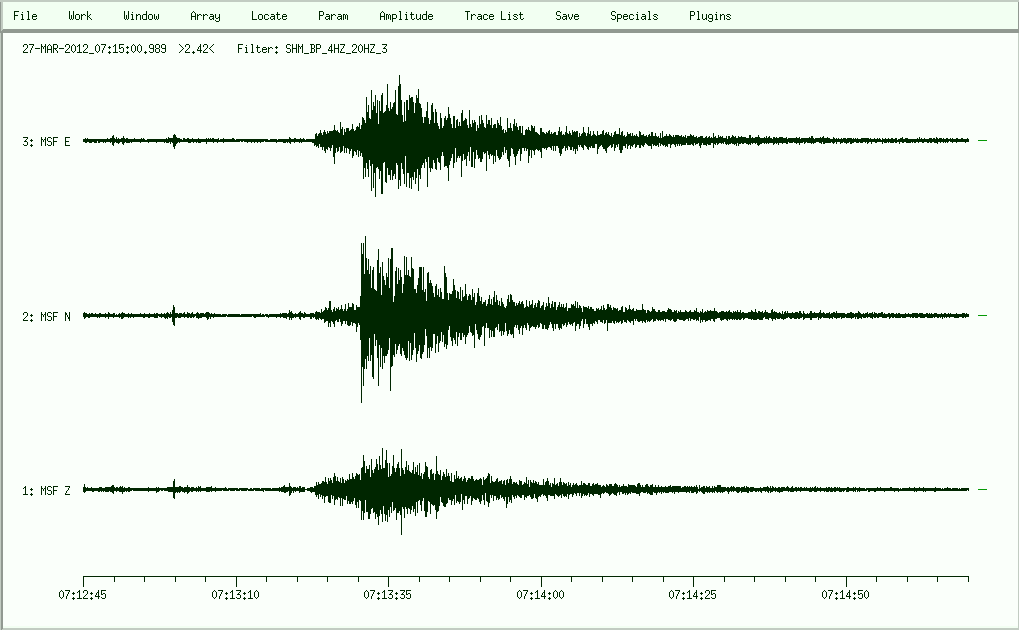The height and width of the screenshot is (630, 1019).
Task: Click the 07:14:00 time axis label
Action: tap(541, 595)
